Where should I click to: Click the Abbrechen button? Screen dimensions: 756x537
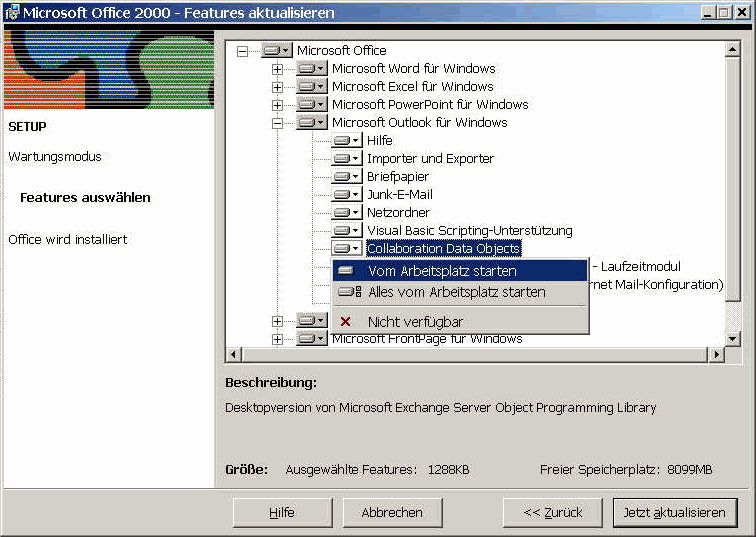(392, 512)
